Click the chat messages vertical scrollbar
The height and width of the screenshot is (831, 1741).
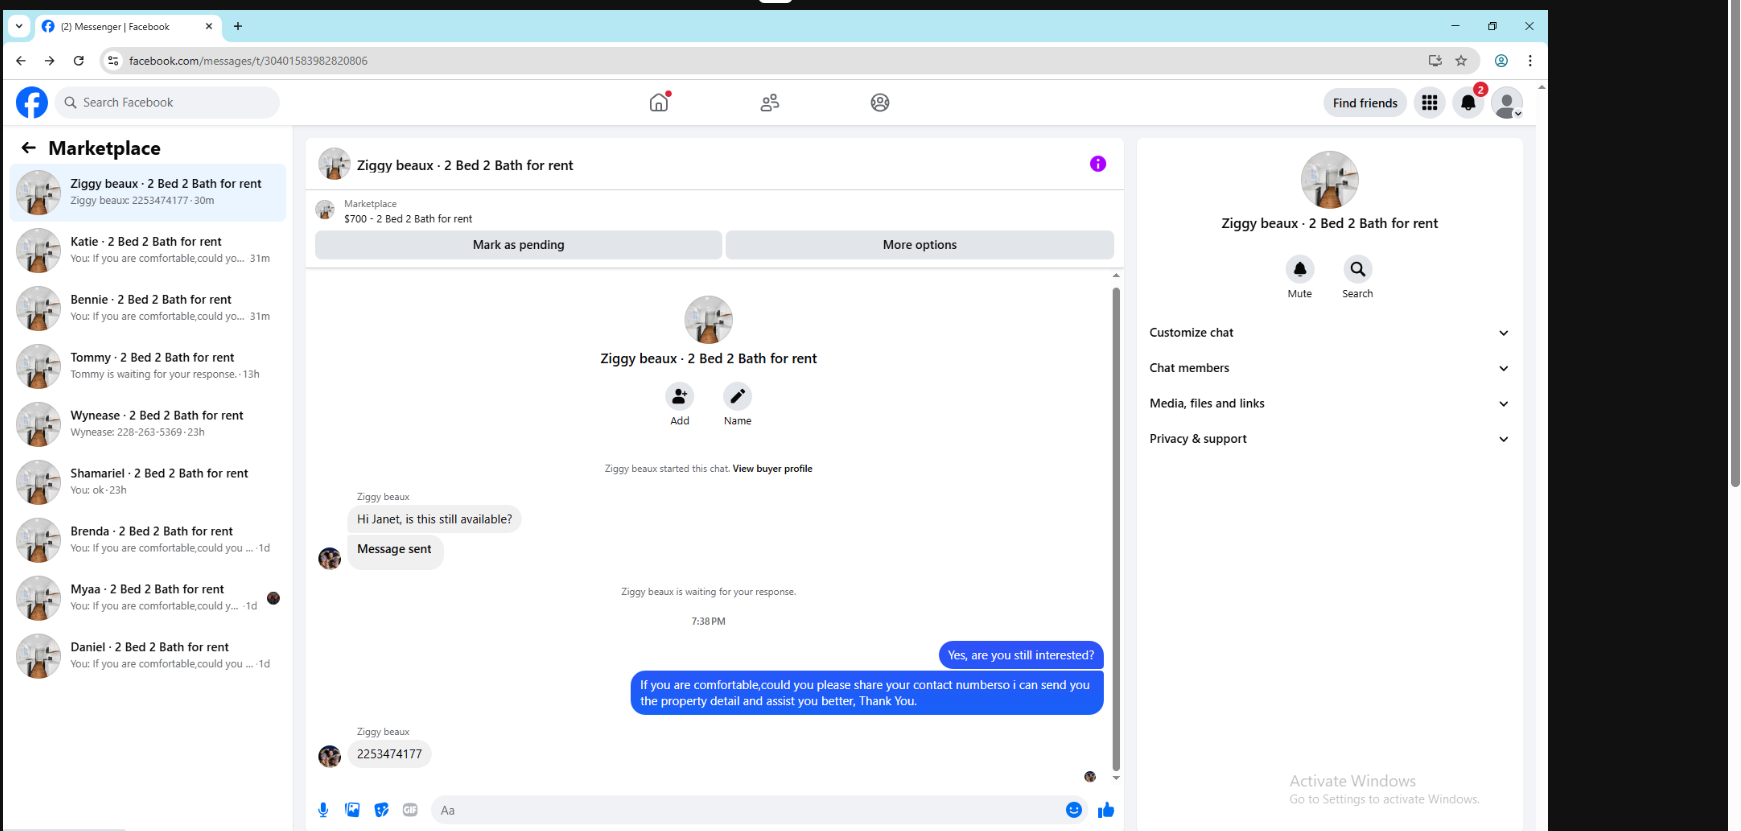(x=1116, y=528)
